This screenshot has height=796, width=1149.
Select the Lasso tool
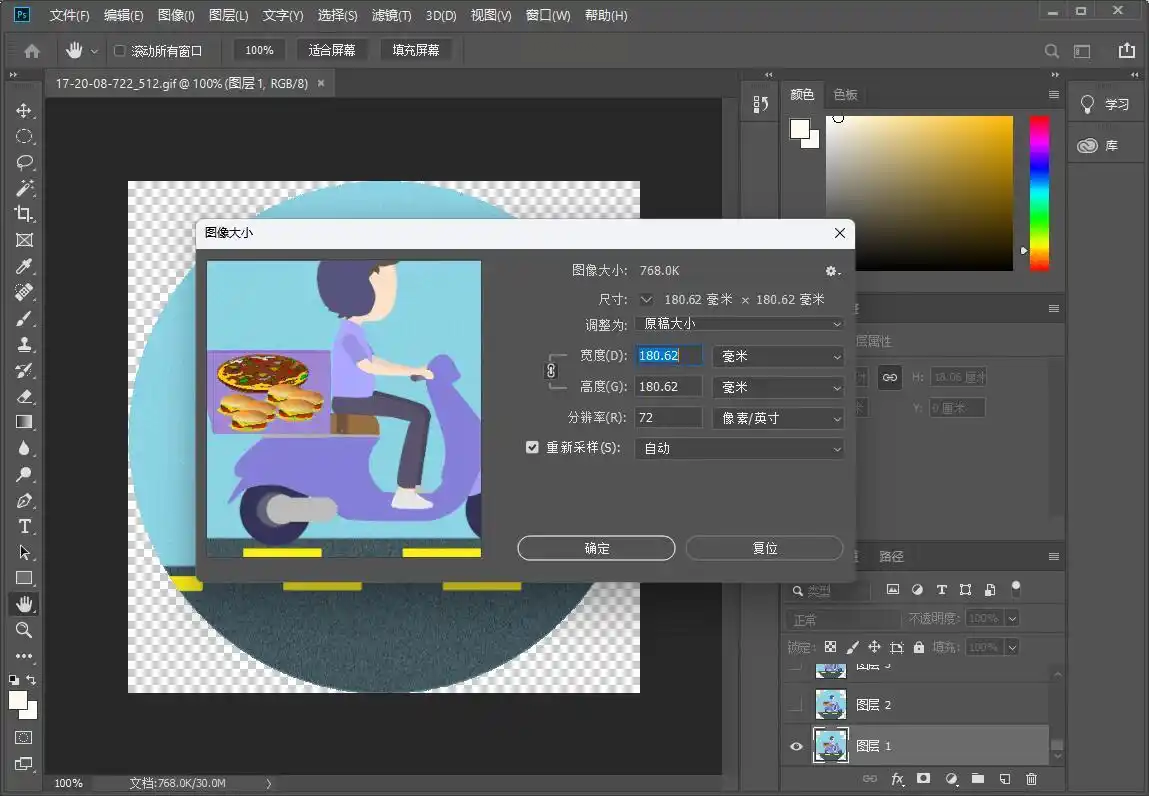click(x=24, y=162)
